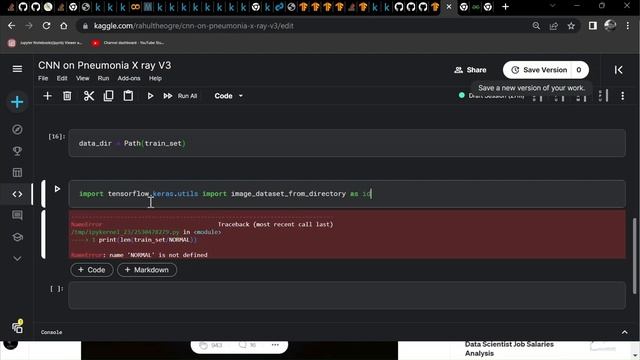
Task: Open YouTube channel dashboard bookmark
Action: pyautogui.click(x=128, y=43)
